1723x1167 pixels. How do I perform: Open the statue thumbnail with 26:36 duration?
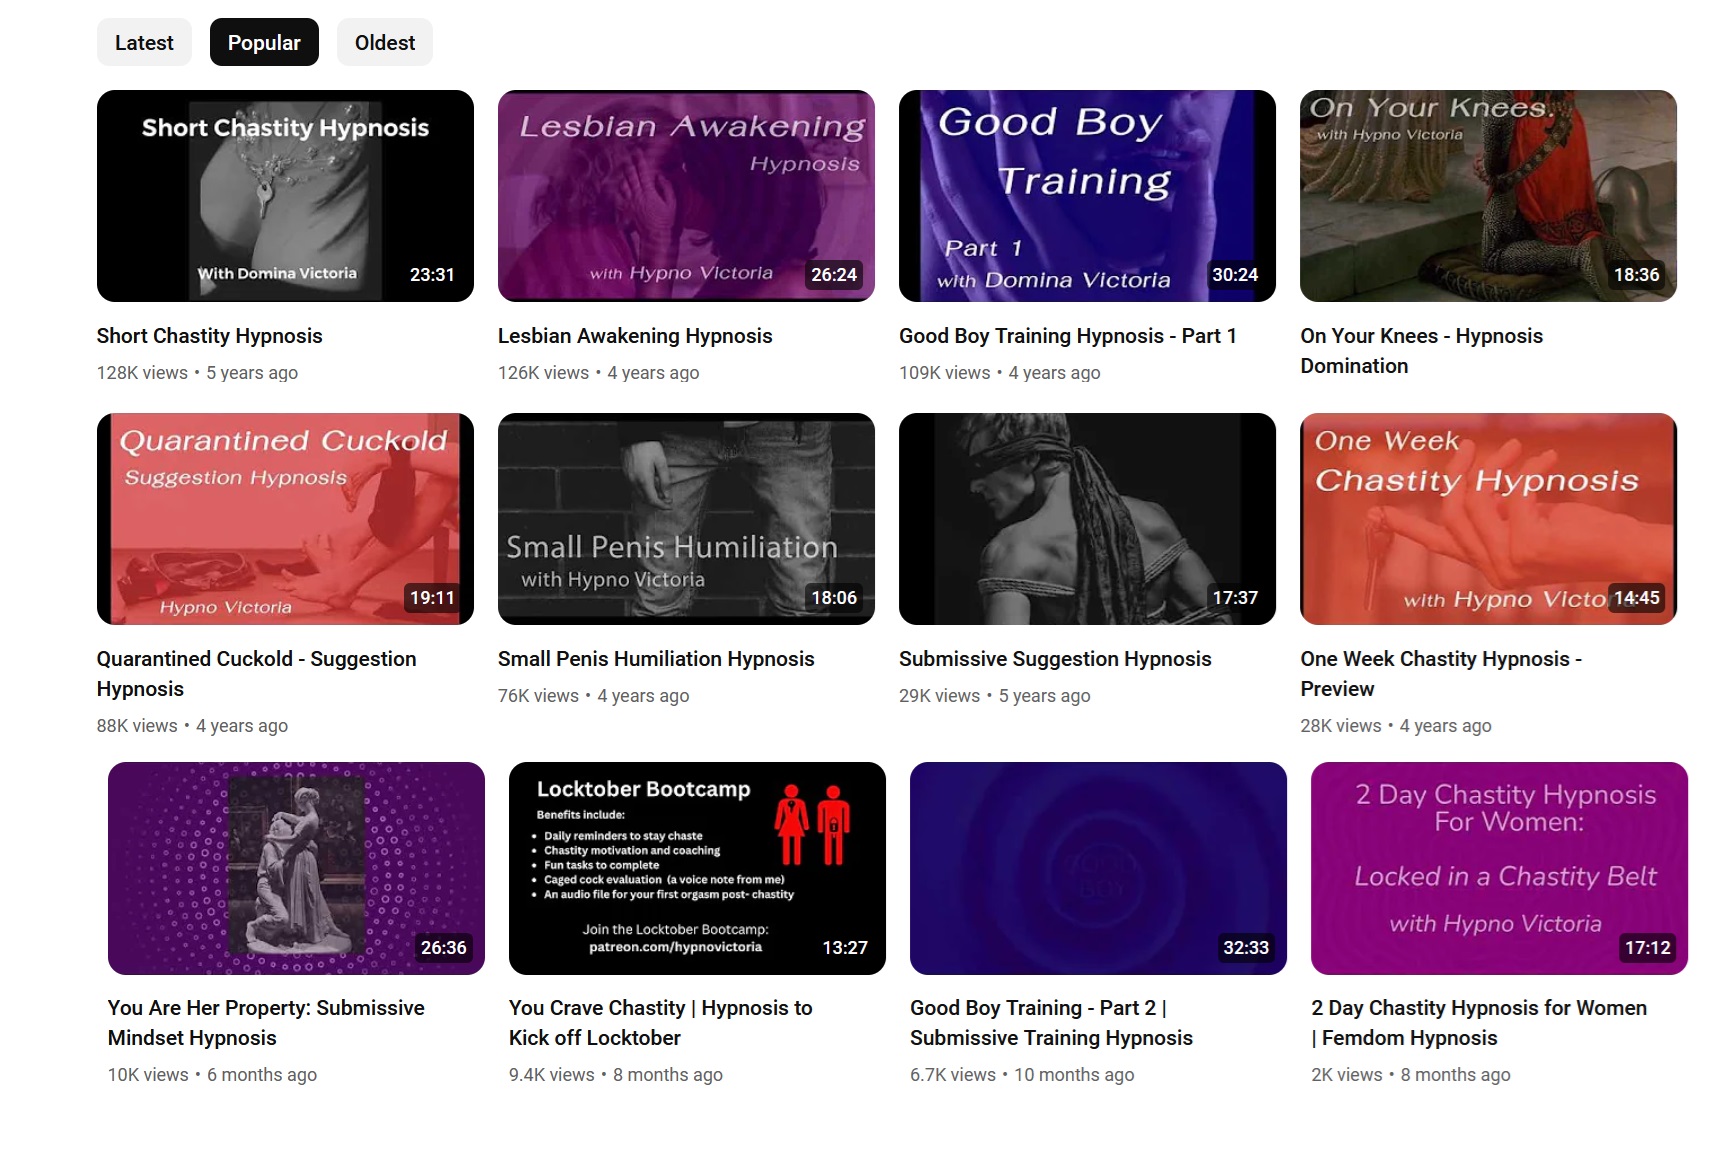[296, 868]
